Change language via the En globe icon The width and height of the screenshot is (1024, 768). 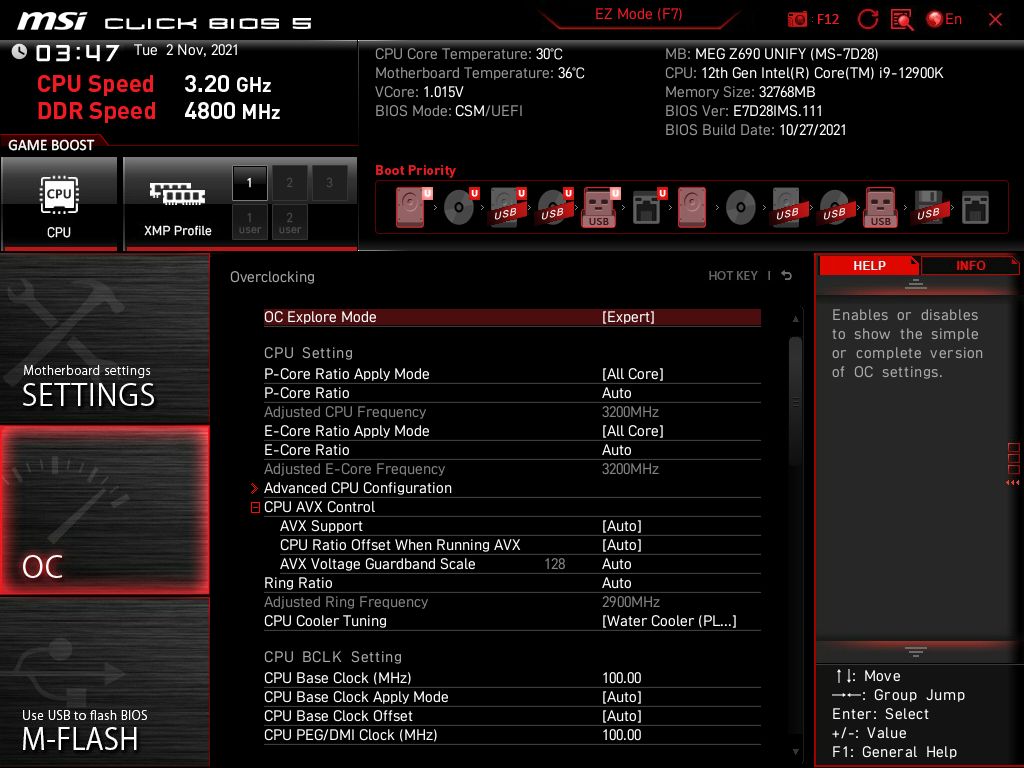click(944, 19)
